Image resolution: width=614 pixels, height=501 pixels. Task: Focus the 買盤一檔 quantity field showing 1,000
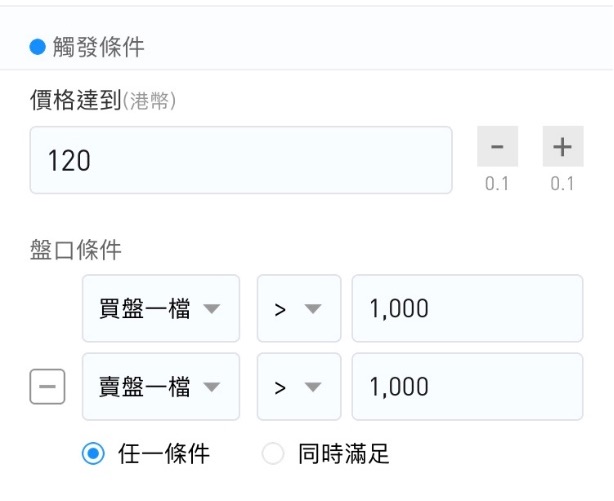(468, 308)
